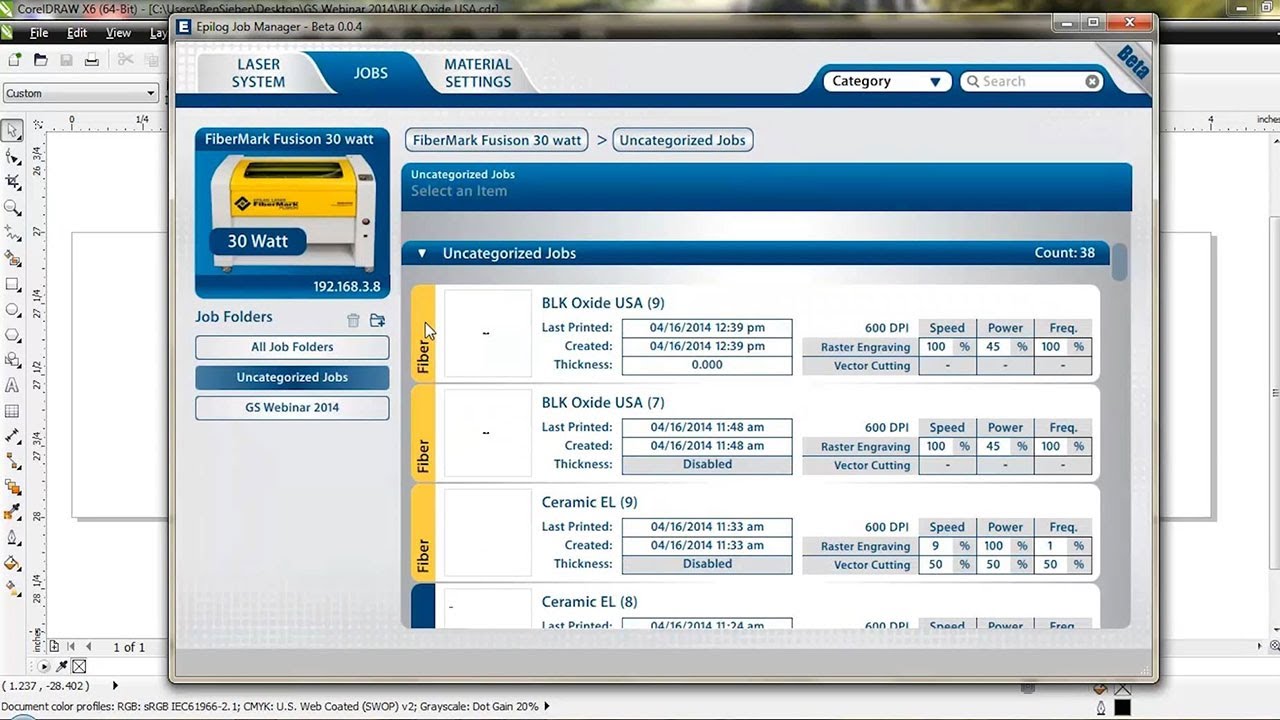Viewport: 1280px width, 720px height.
Task: Delete job folder using the trash icon
Action: click(353, 320)
